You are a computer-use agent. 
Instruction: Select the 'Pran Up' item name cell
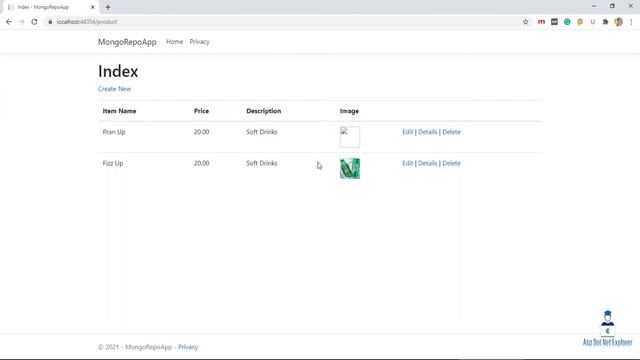[x=114, y=132]
